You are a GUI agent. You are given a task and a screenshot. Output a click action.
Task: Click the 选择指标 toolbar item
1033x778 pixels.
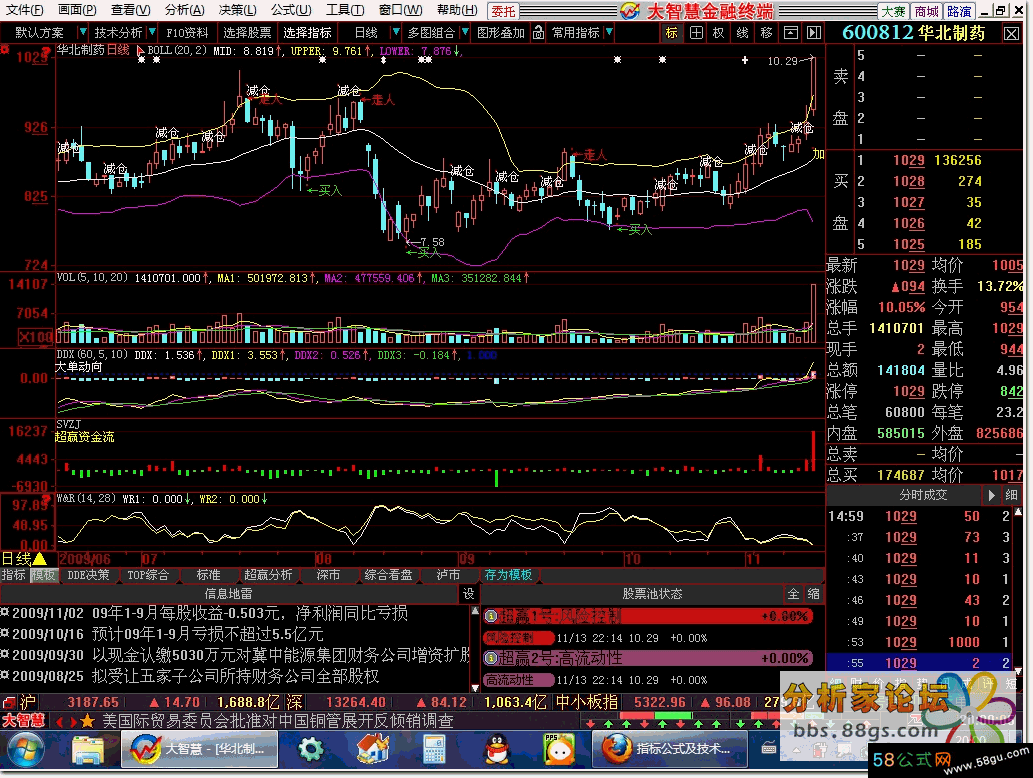308,32
